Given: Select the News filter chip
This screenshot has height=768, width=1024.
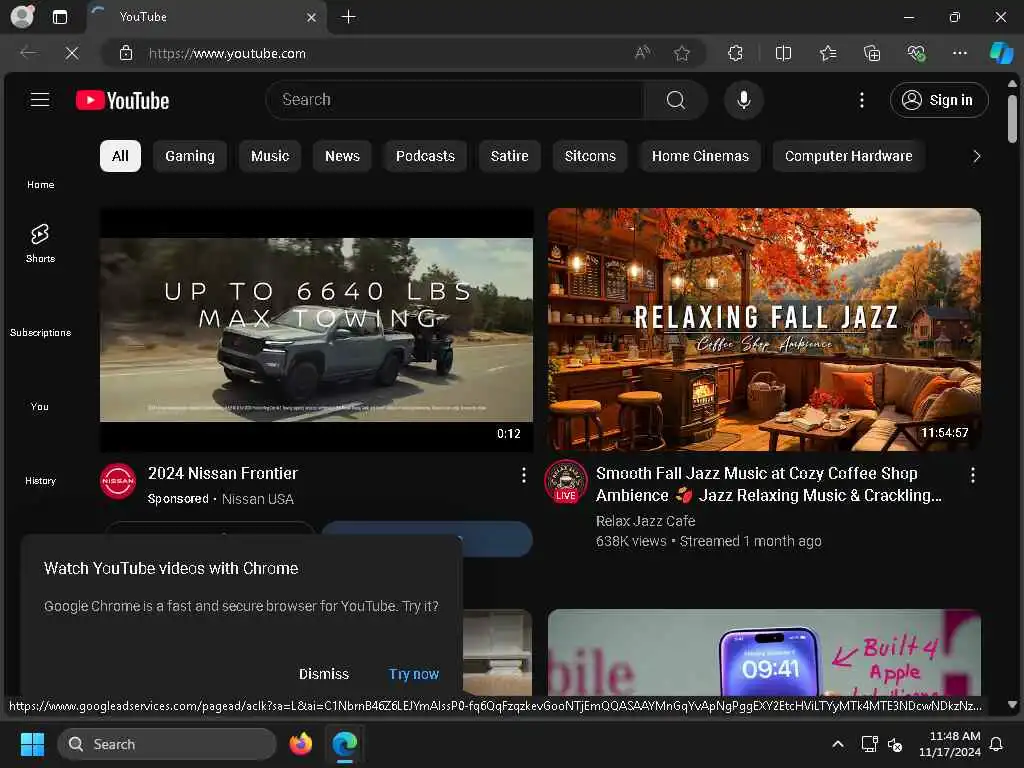Looking at the screenshot, I should (342, 156).
